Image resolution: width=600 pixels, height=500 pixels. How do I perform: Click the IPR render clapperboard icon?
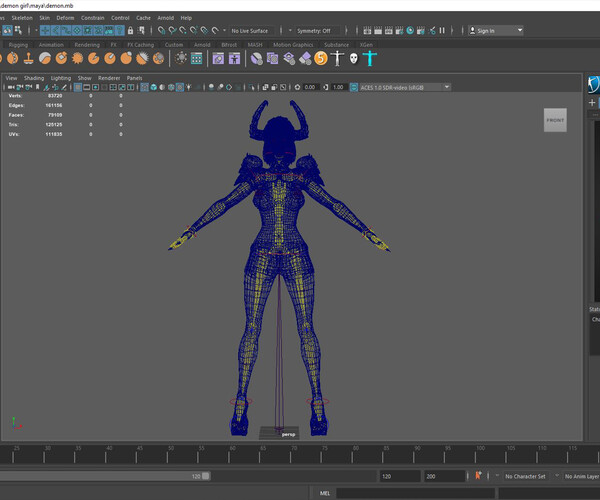pos(388,31)
